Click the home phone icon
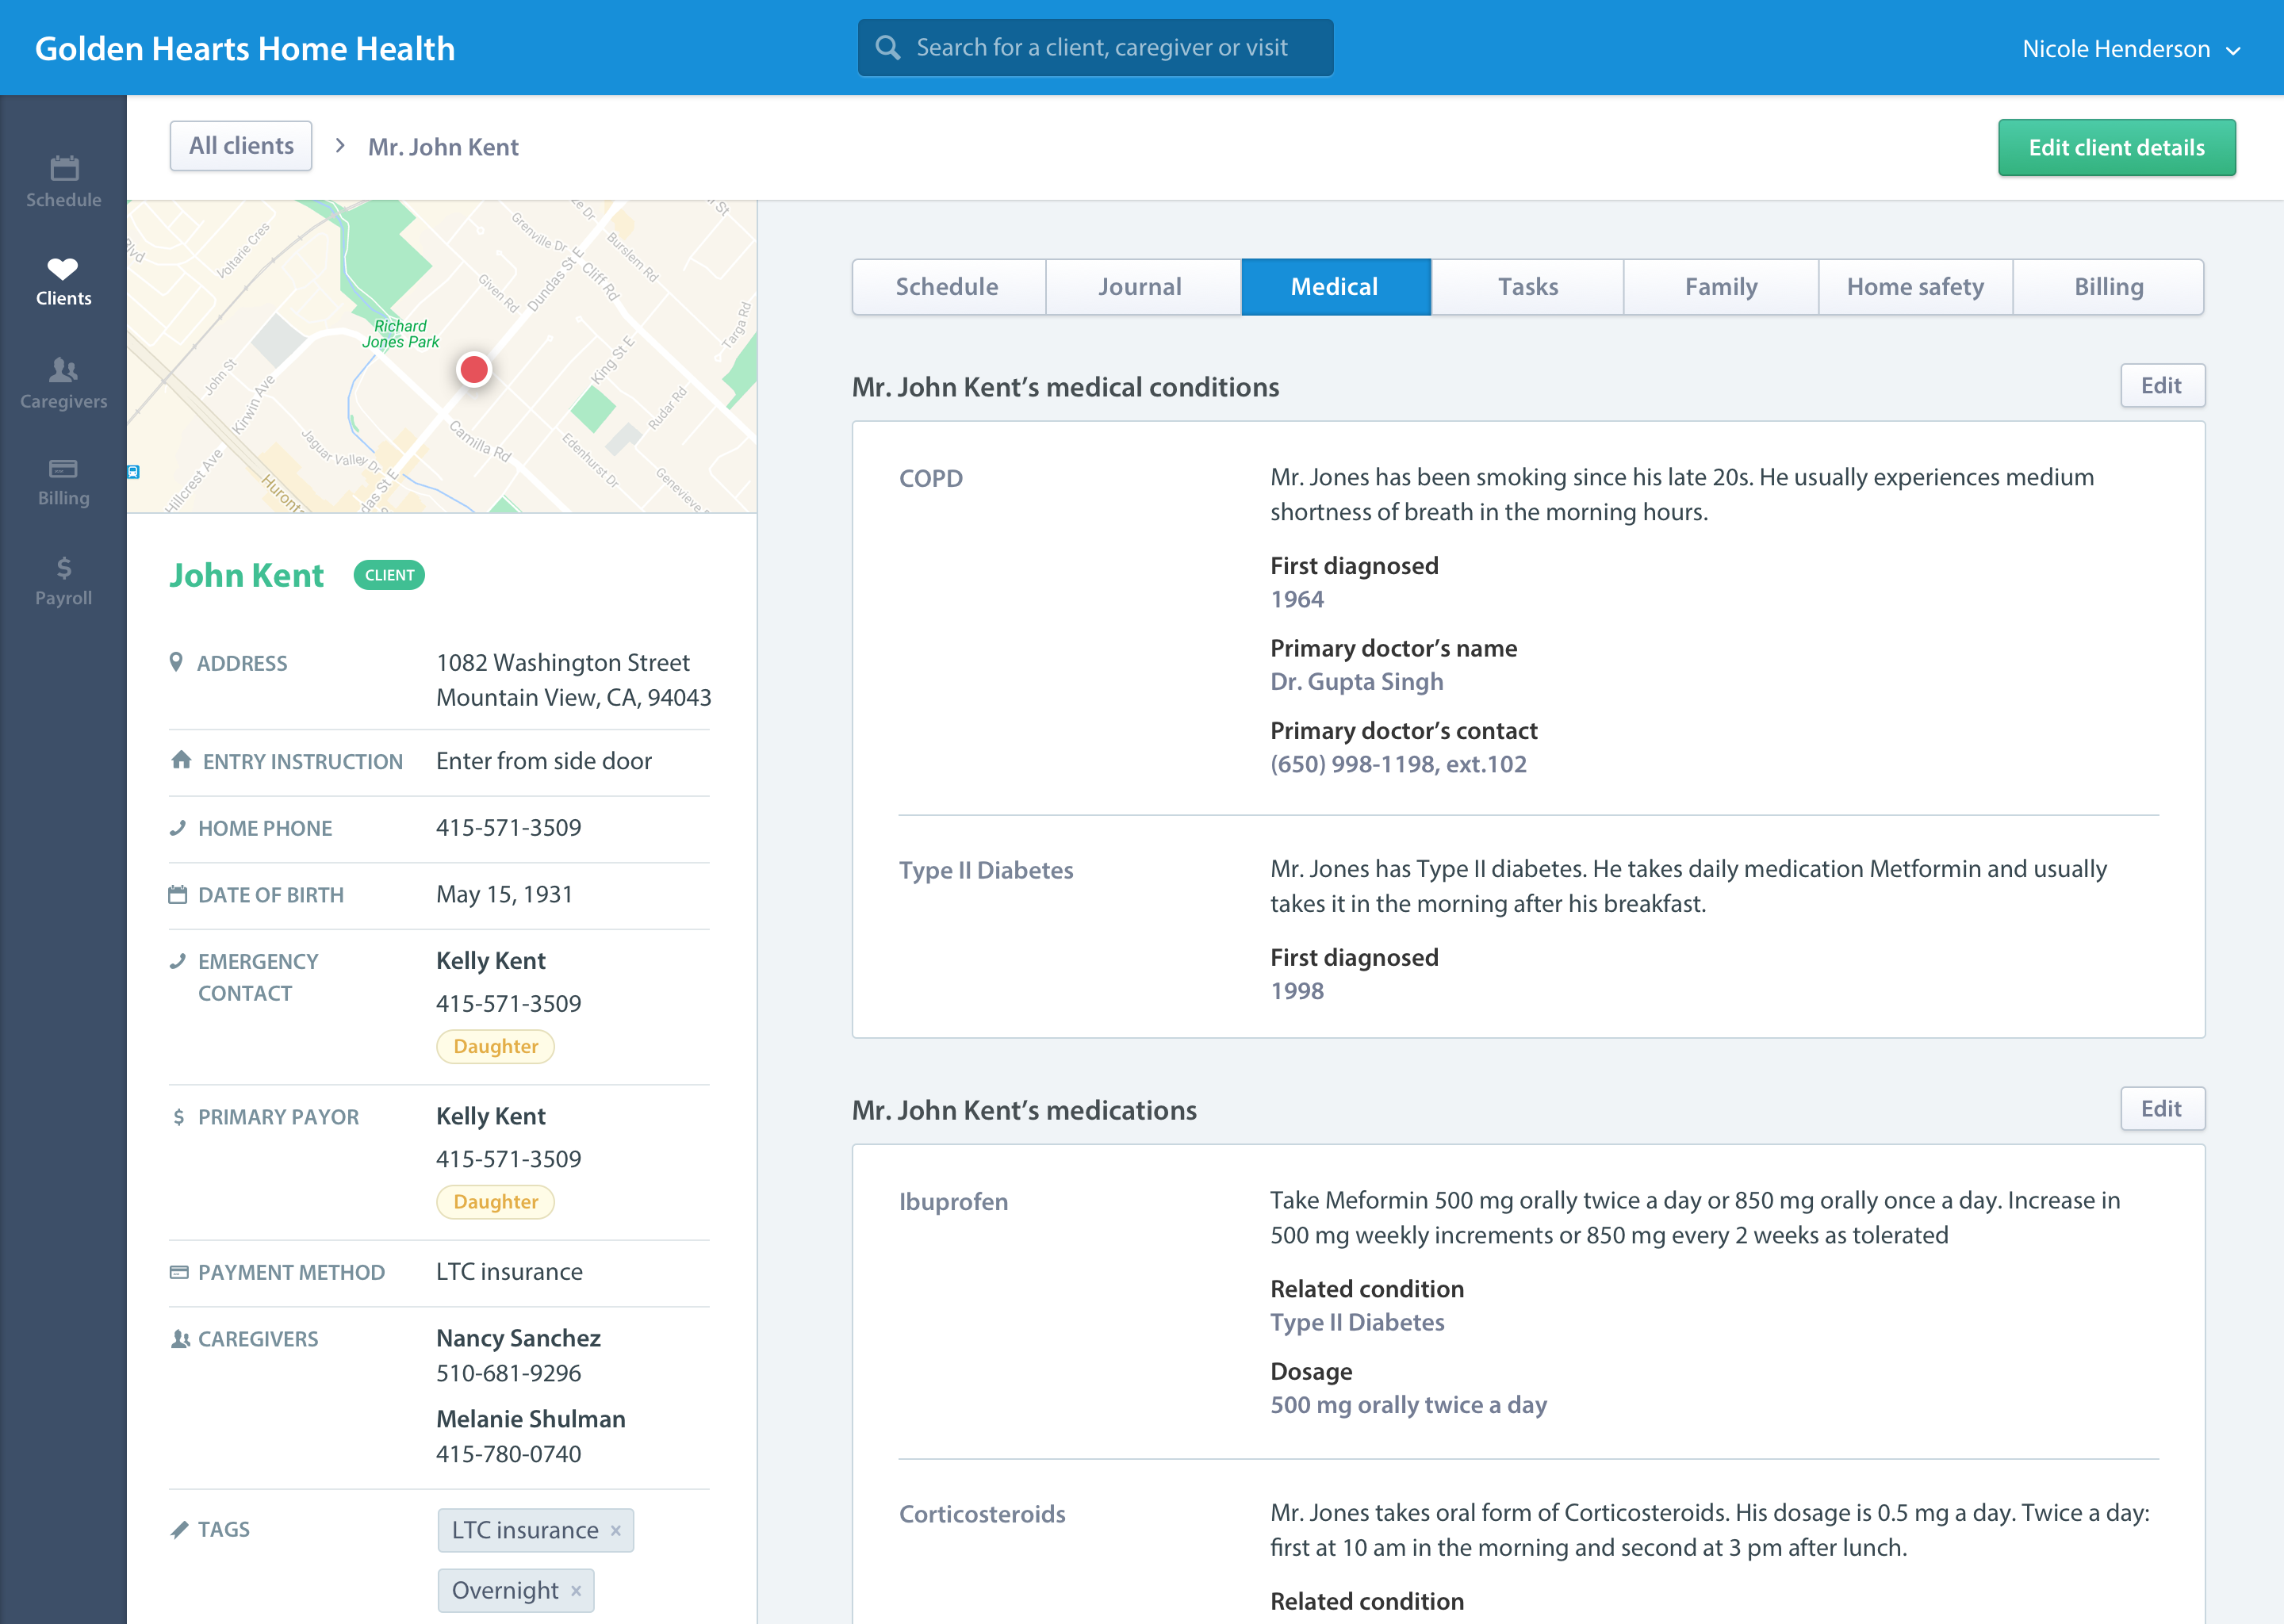2284x1624 pixels. 178,827
